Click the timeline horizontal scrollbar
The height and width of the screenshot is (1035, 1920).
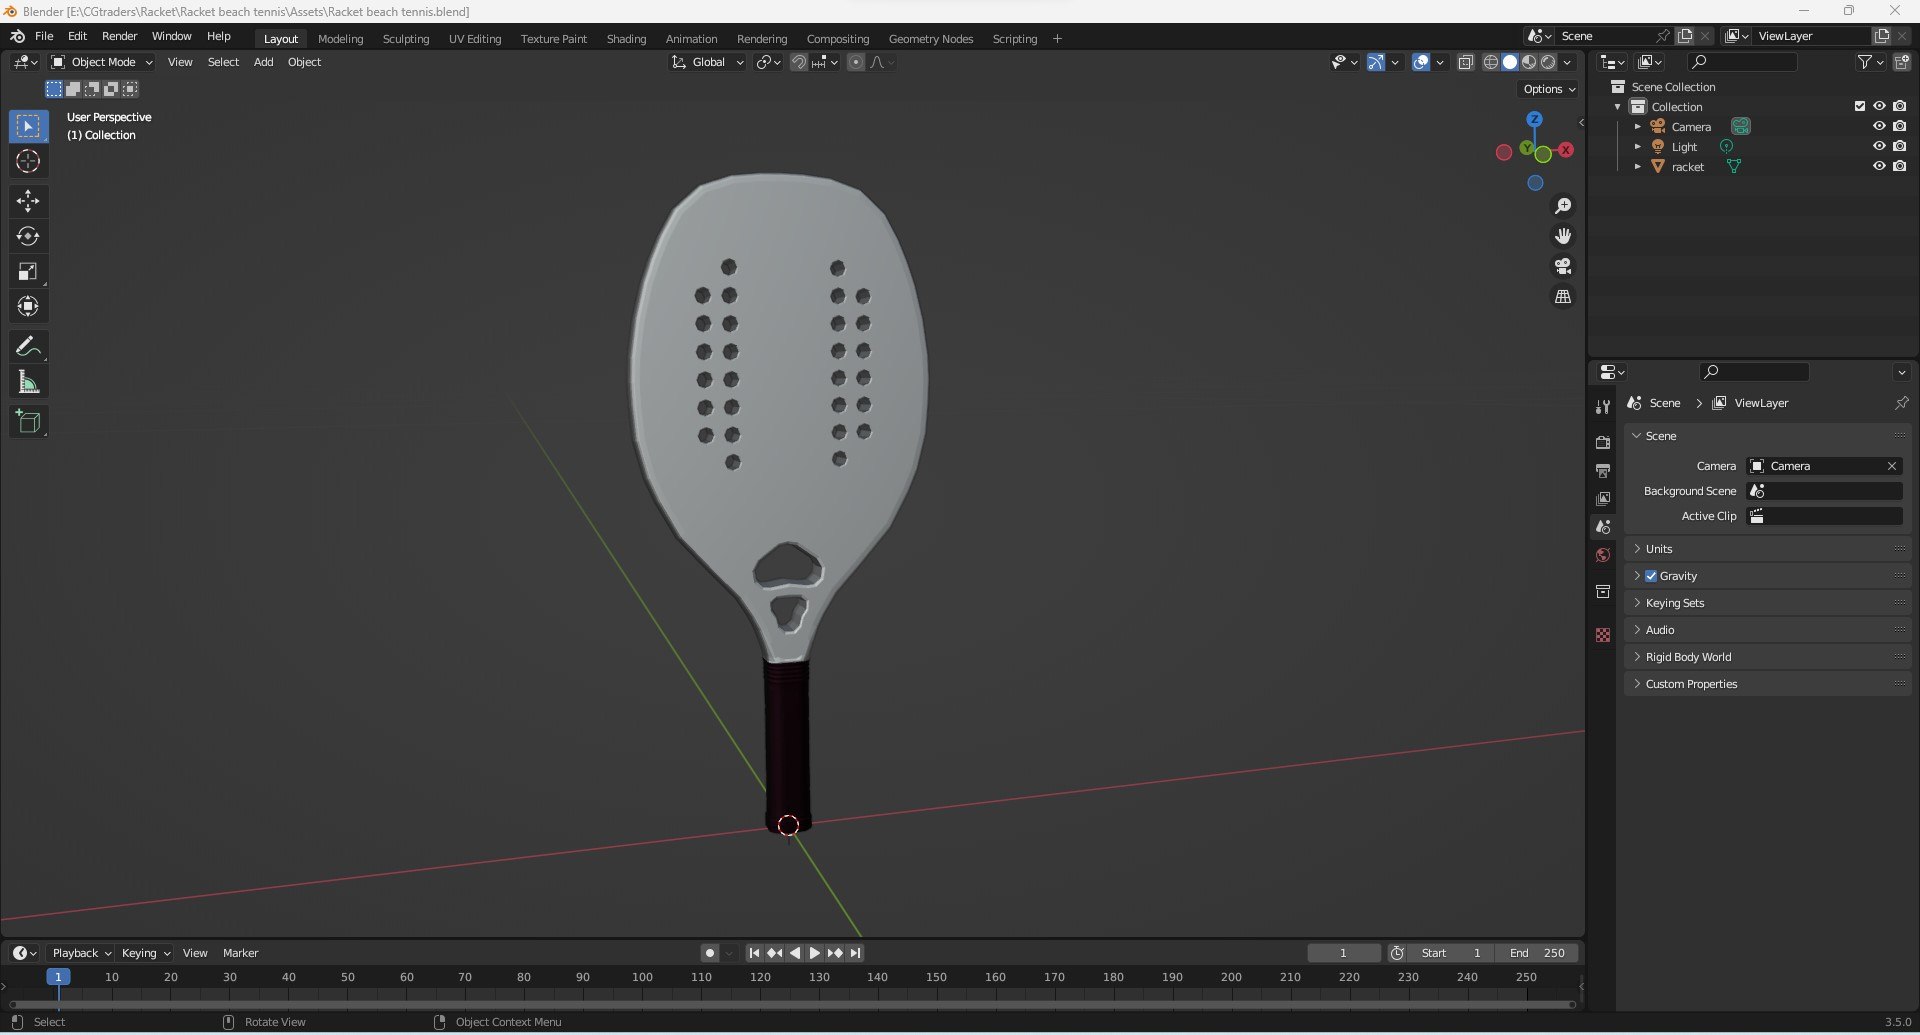pyautogui.click(x=790, y=1004)
